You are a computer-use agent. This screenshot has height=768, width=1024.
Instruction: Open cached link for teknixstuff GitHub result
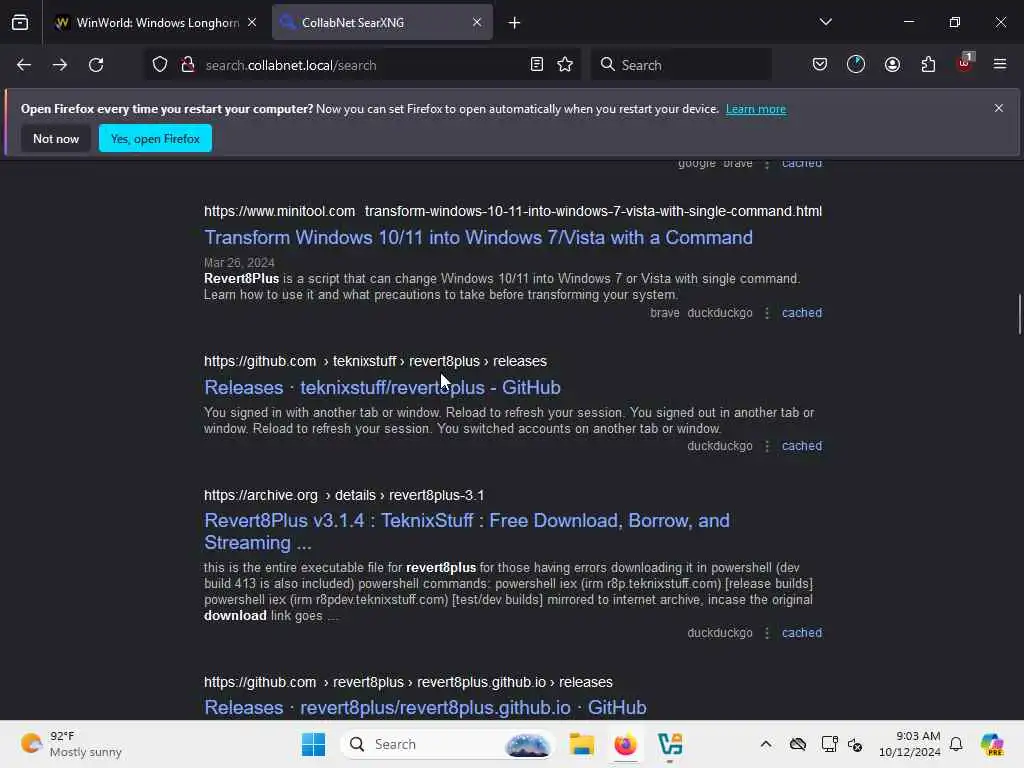[802, 446]
